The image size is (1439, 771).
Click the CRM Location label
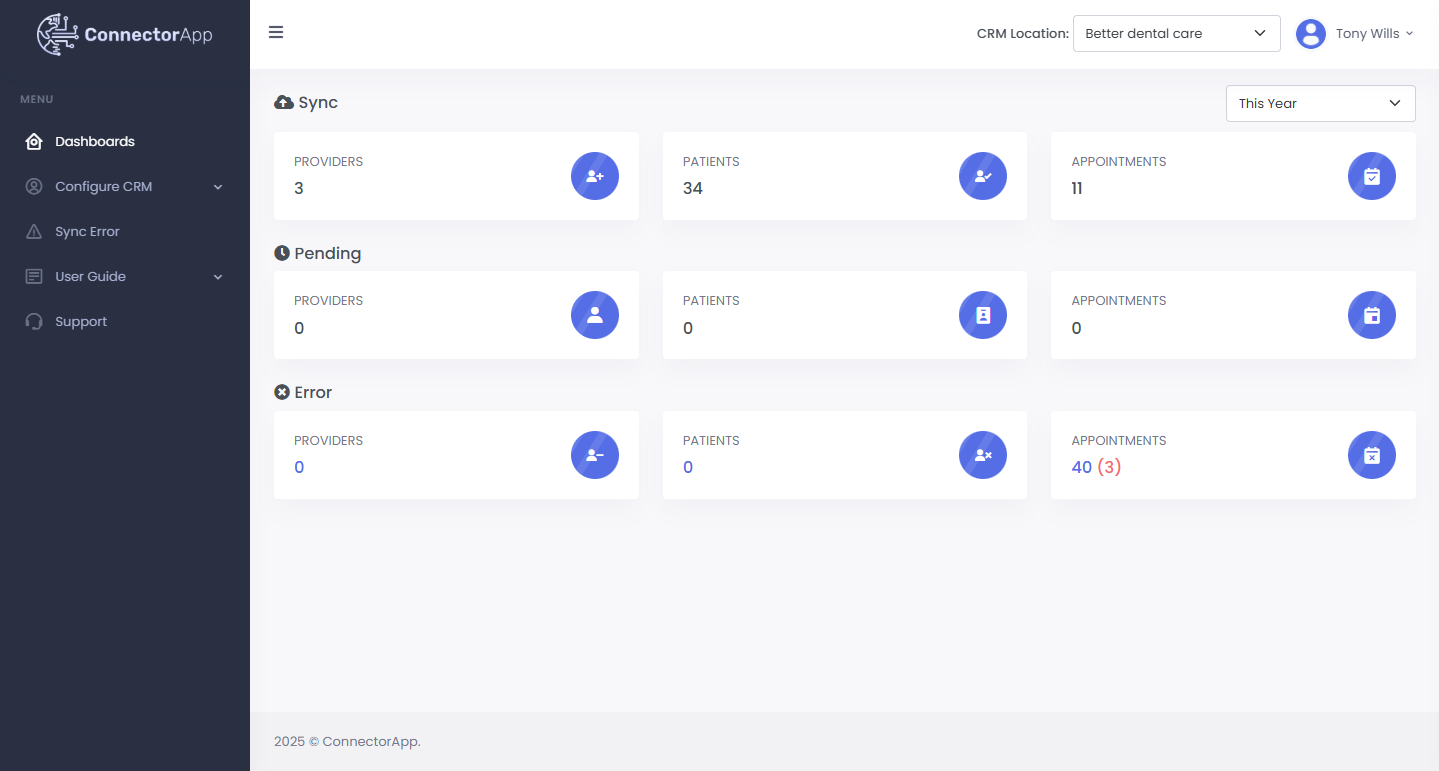(x=1022, y=33)
